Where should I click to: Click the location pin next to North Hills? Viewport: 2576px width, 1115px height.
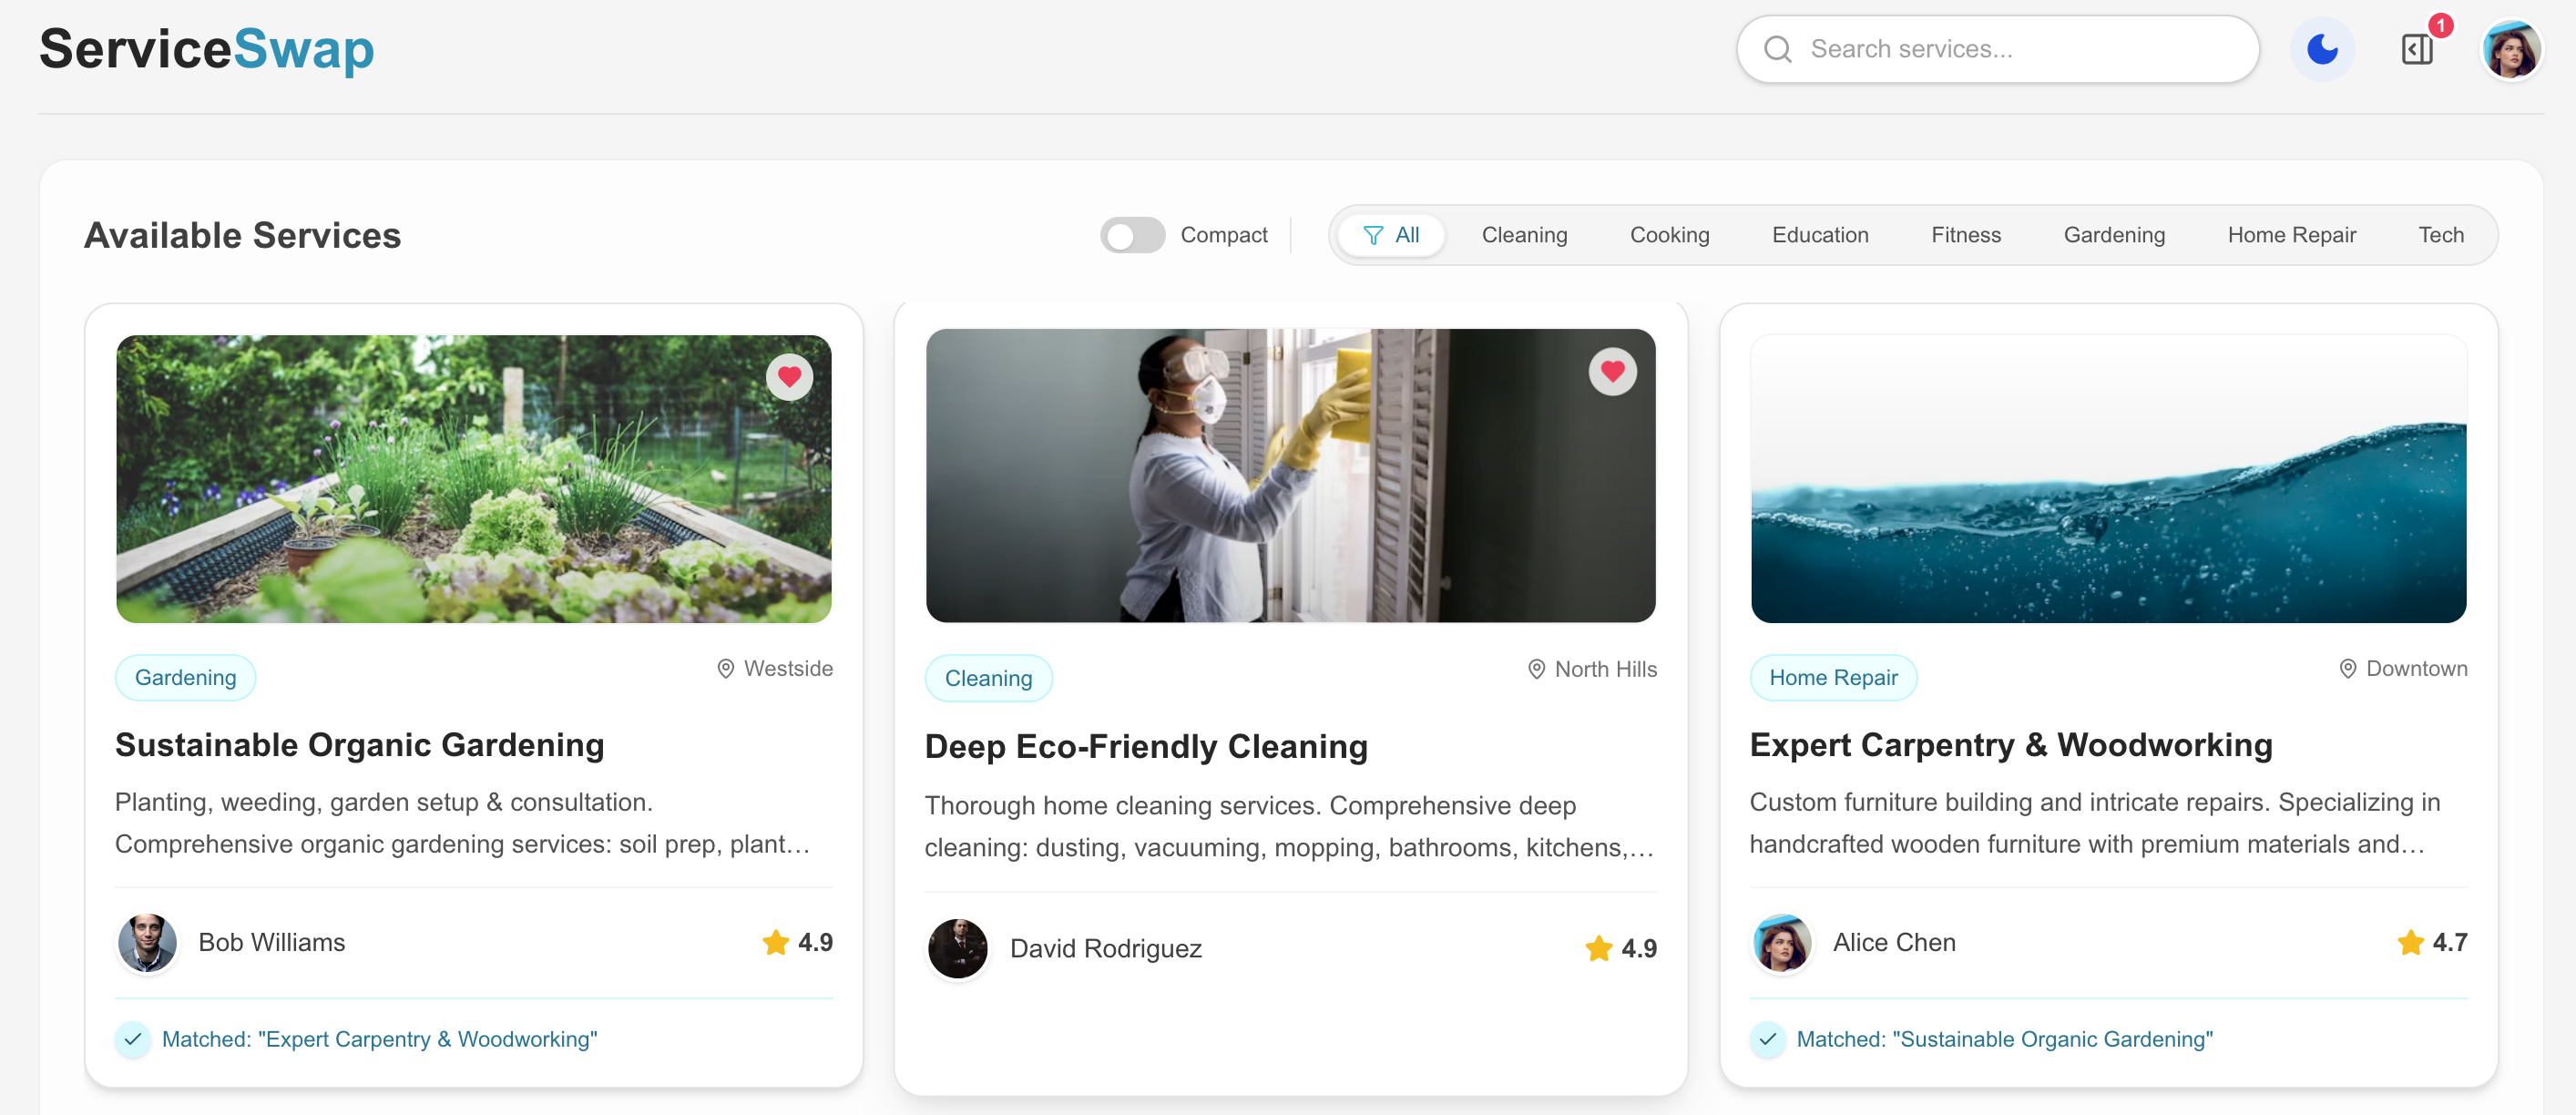click(x=1537, y=669)
